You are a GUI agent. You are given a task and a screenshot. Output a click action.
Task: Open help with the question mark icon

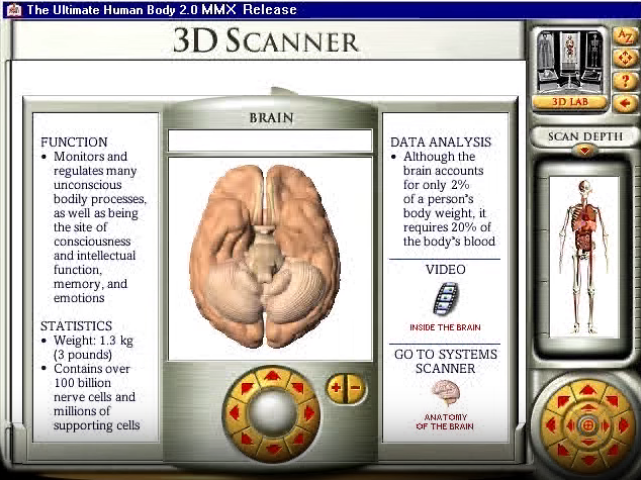point(626,80)
